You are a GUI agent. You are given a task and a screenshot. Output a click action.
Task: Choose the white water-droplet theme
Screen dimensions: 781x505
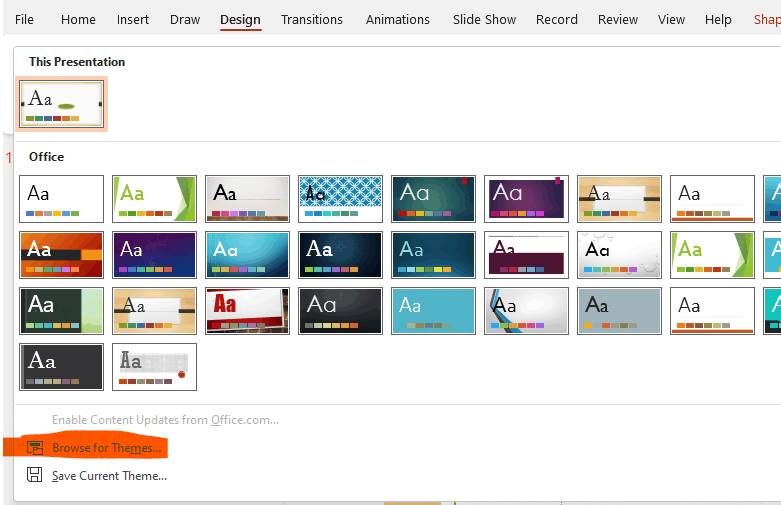click(619, 254)
